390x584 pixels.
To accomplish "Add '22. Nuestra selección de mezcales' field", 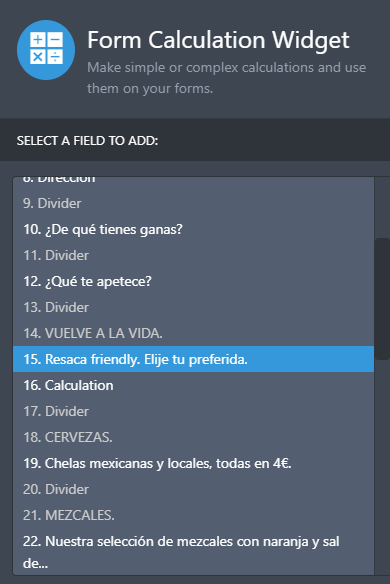I will (x=193, y=552).
